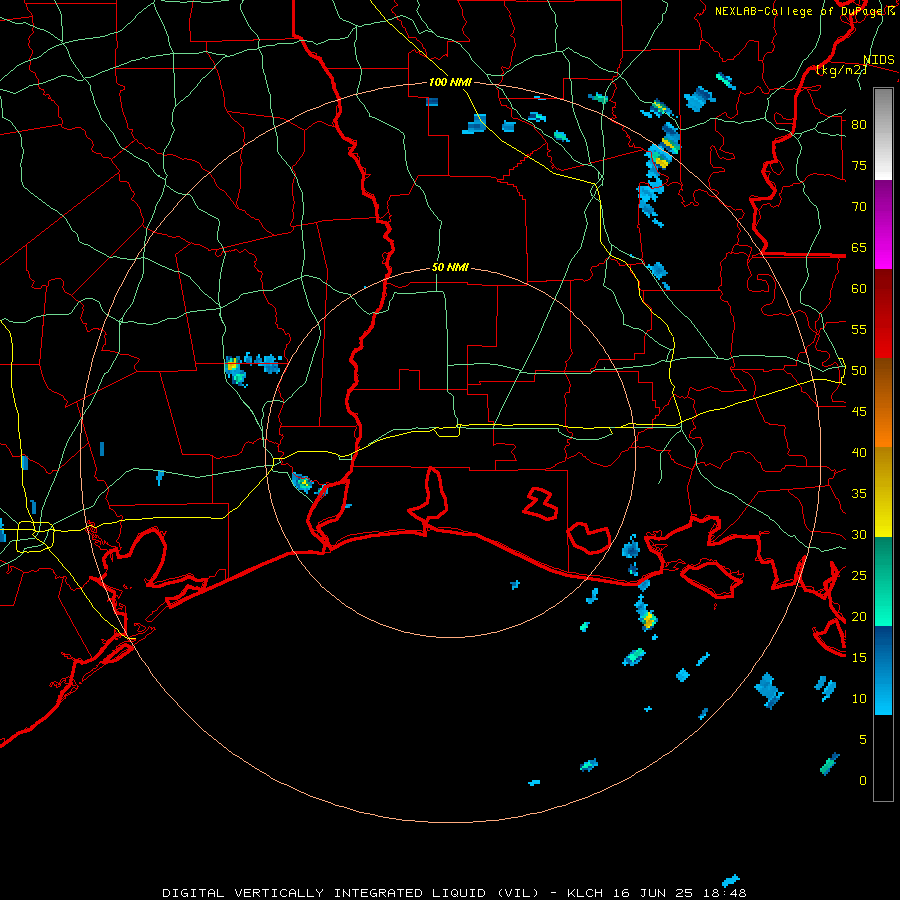
Task: Click the scale value 25
Action: 859,576
